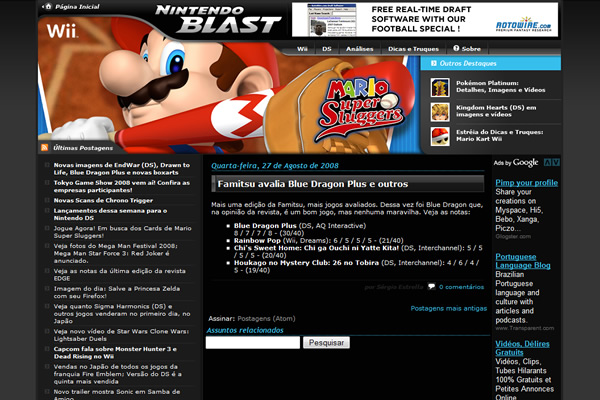
Task: Click into the Assuntos relacionados search field
Action: pos(253,343)
